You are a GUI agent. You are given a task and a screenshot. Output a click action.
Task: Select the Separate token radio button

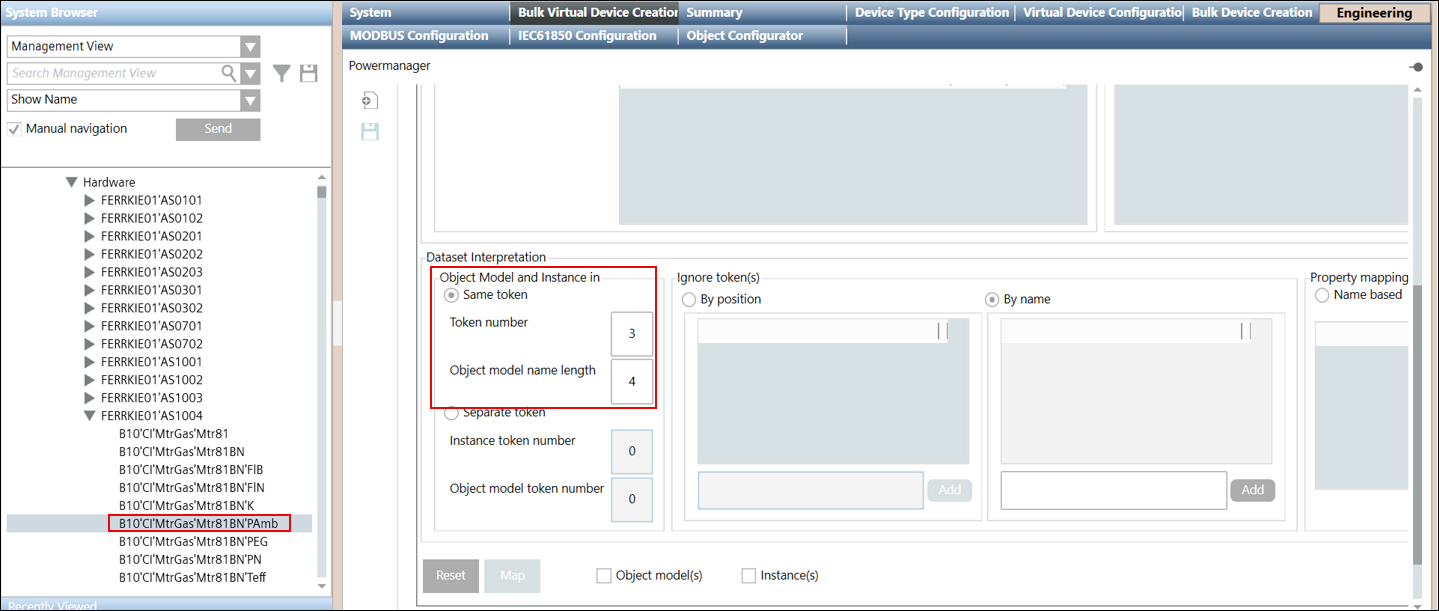pos(452,413)
